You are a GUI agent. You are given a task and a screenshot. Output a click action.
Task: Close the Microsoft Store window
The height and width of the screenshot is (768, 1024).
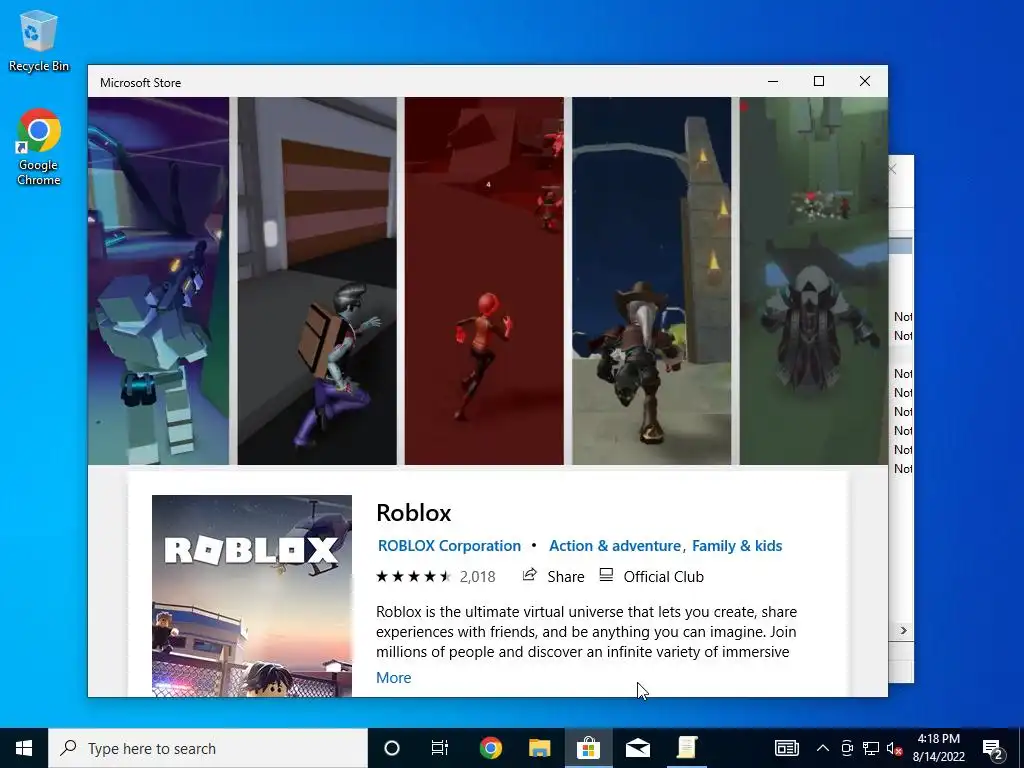[865, 81]
